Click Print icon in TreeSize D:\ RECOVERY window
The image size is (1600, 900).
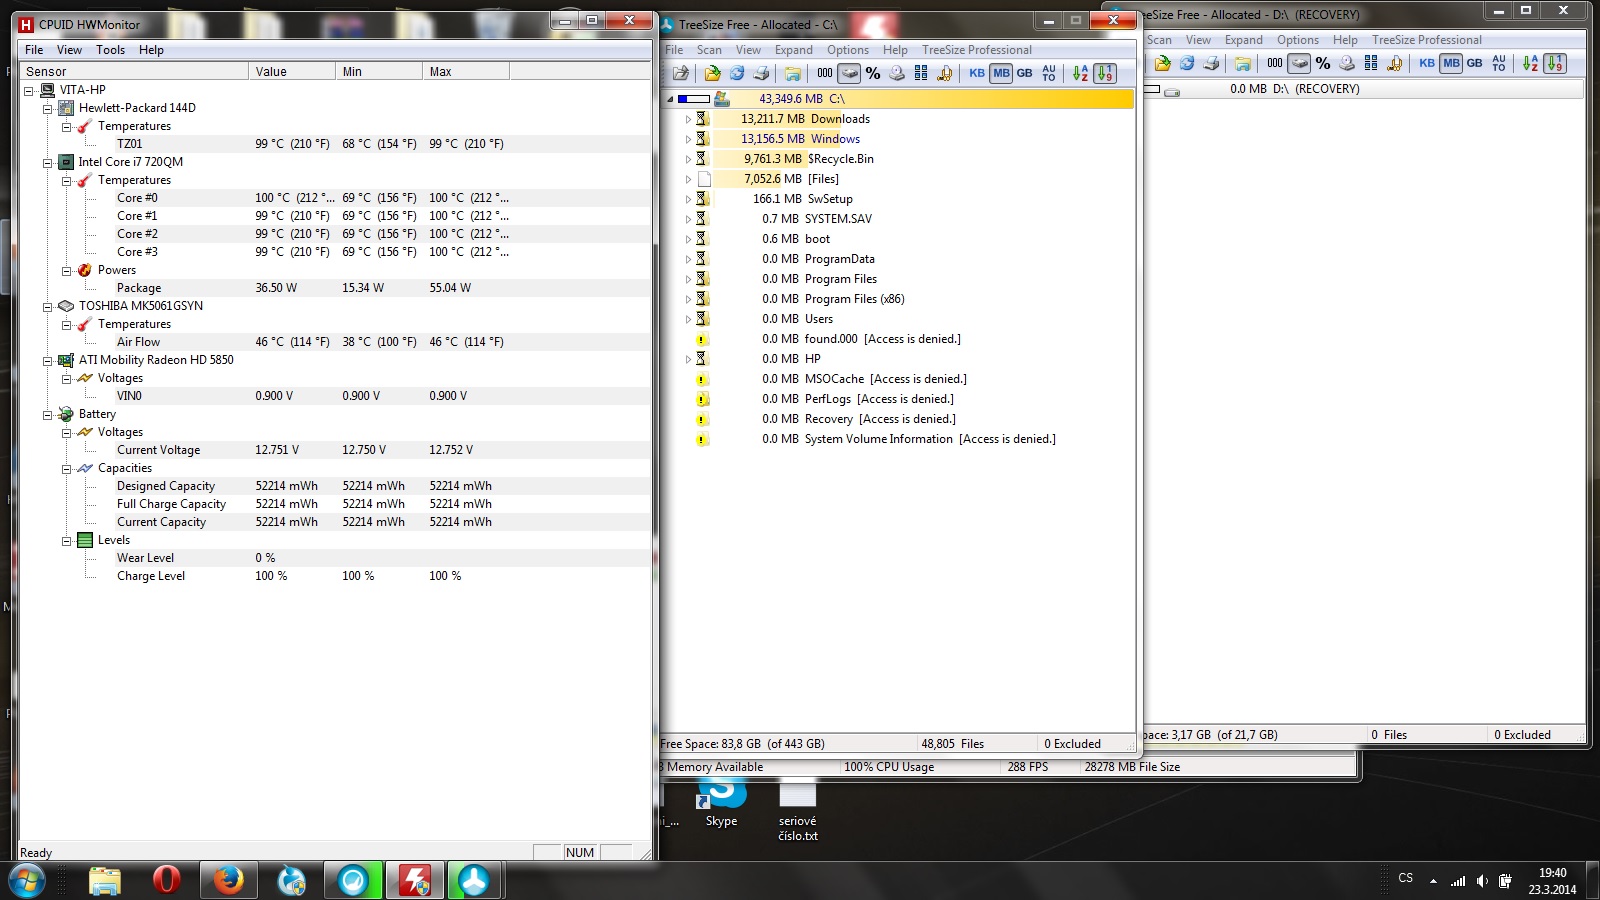1211,63
